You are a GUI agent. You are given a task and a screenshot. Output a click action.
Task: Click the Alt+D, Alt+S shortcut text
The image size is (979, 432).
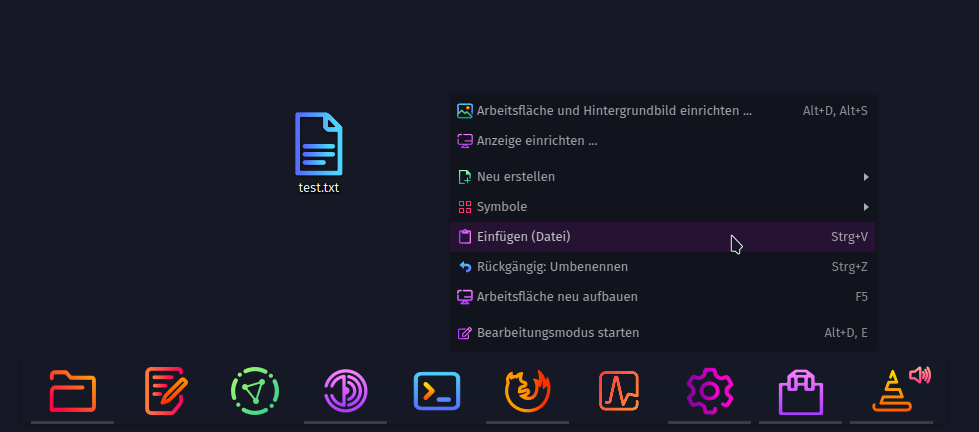pyautogui.click(x=835, y=112)
